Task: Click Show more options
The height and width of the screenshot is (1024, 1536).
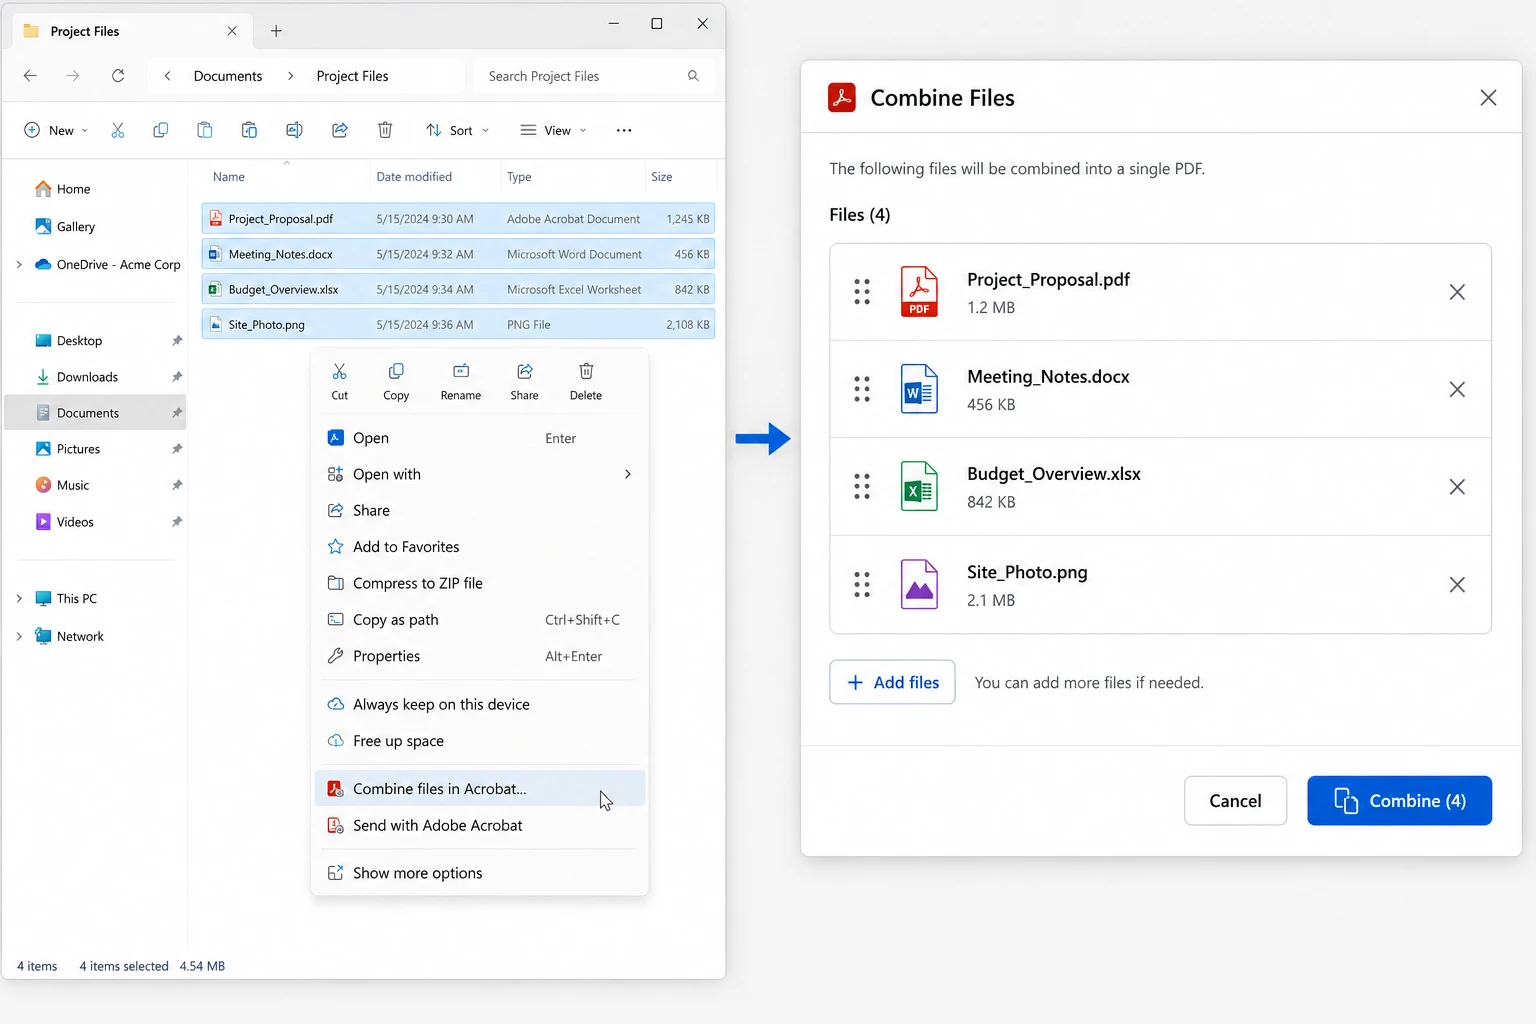Action: (x=480, y=873)
